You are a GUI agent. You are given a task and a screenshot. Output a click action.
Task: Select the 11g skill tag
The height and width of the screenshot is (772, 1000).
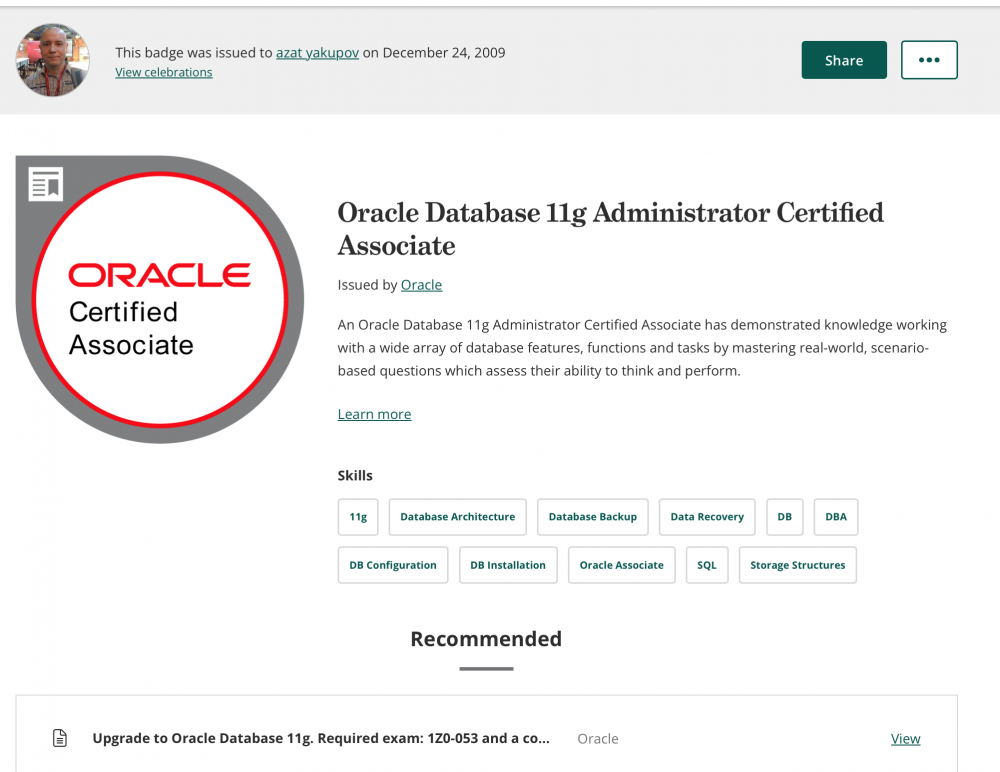(358, 517)
